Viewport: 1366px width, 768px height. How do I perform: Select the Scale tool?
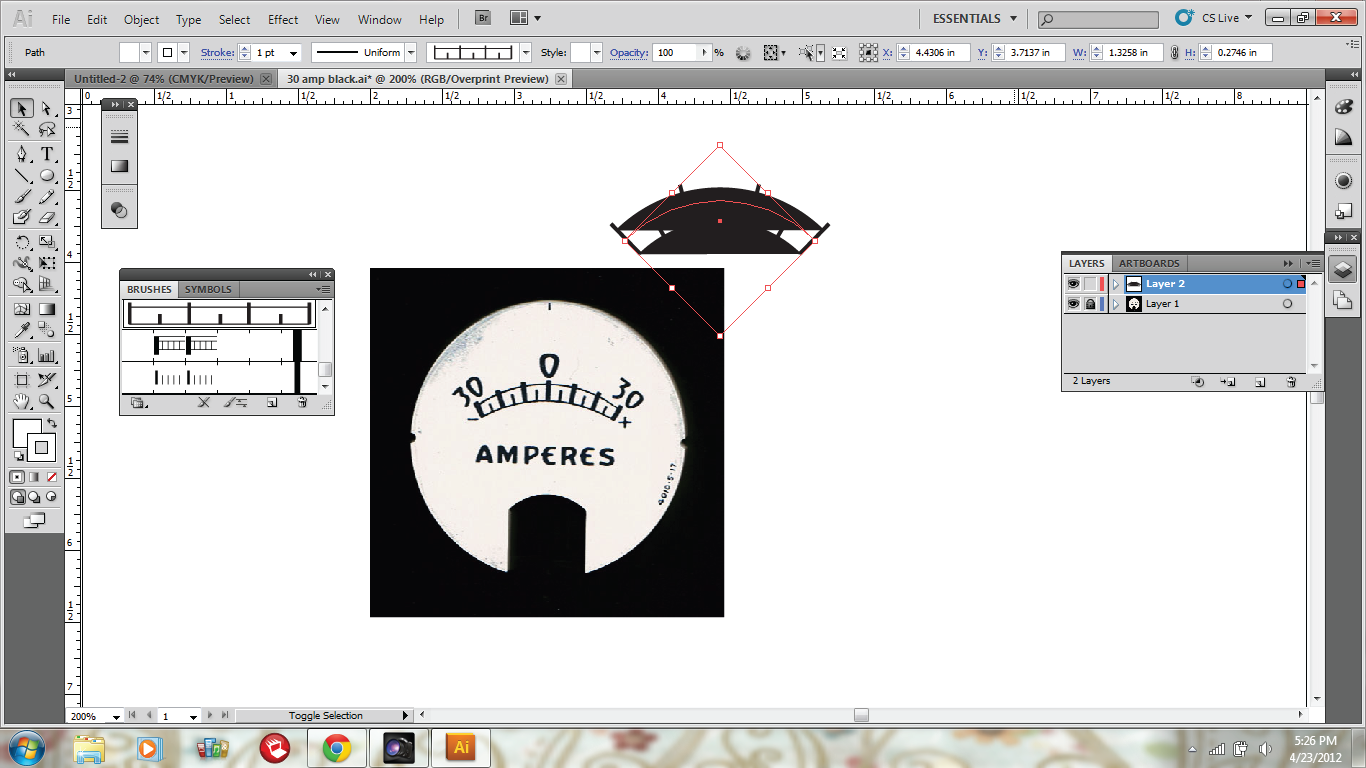point(47,242)
